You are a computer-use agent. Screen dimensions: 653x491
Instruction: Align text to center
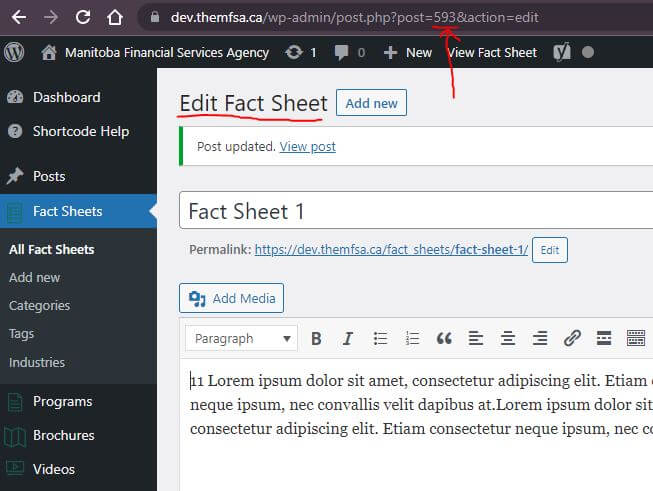point(508,339)
